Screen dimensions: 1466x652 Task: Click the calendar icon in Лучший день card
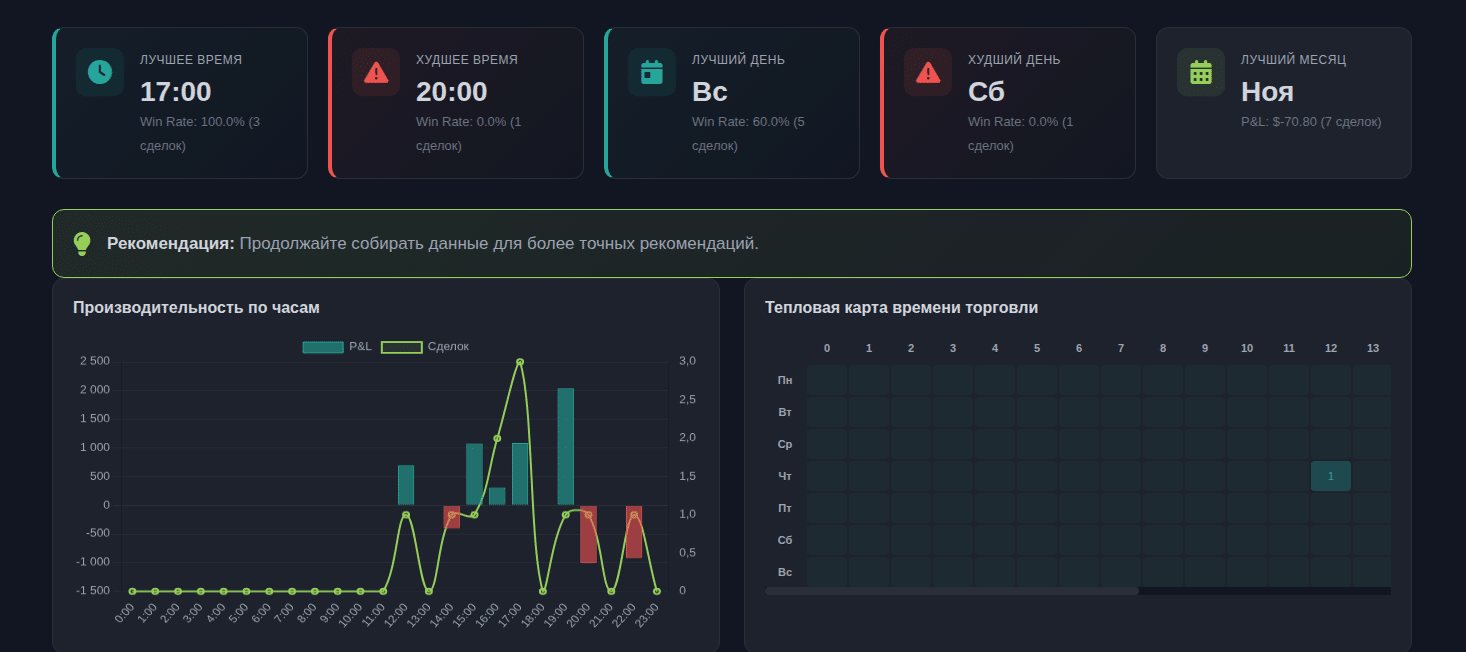652,72
